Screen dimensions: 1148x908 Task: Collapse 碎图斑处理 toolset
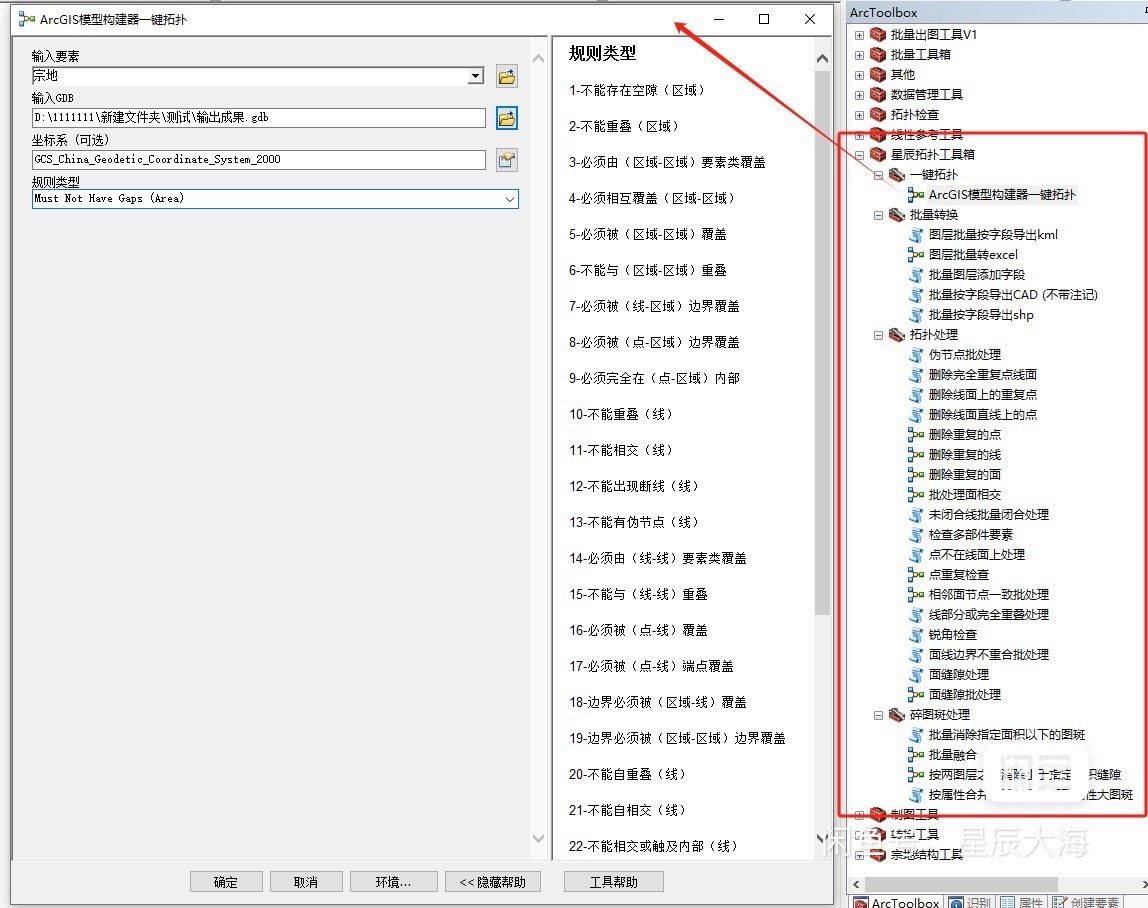click(x=879, y=715)
